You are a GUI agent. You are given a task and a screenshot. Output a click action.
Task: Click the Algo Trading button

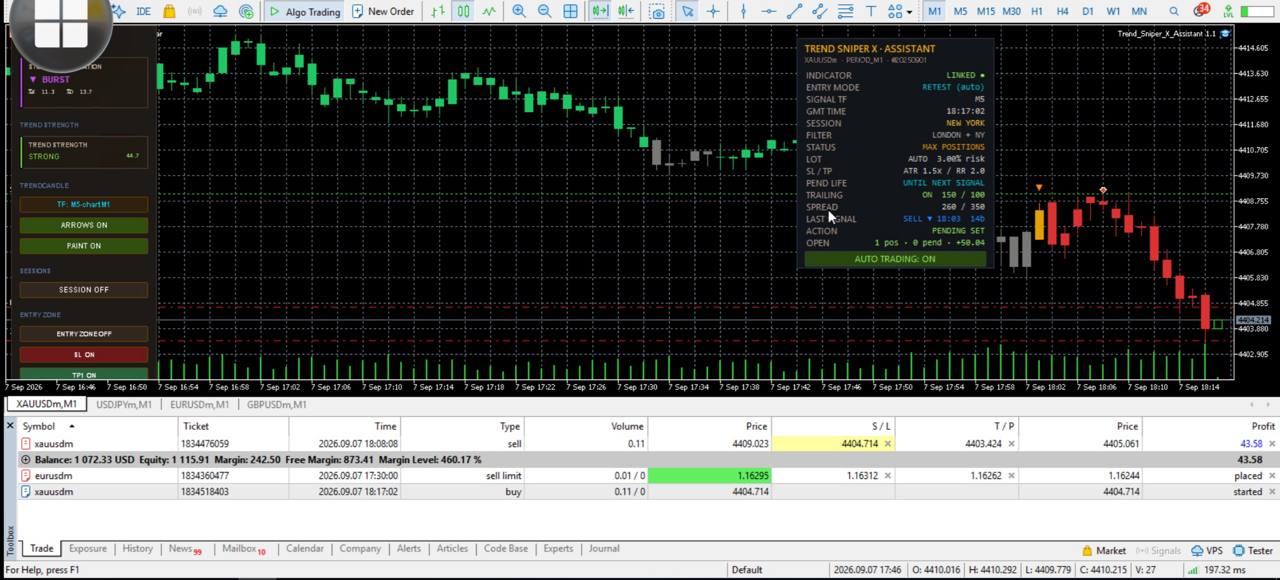click(x=305, y=11)
